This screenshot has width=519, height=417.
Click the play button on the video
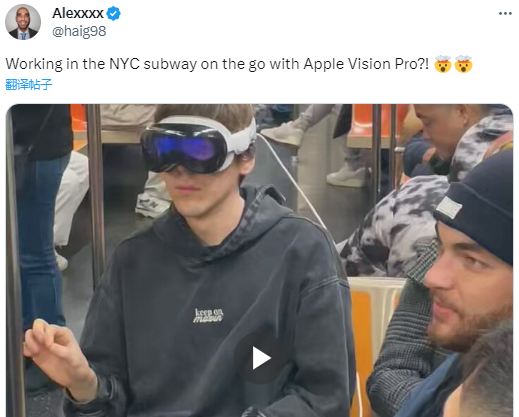[261, 358]
